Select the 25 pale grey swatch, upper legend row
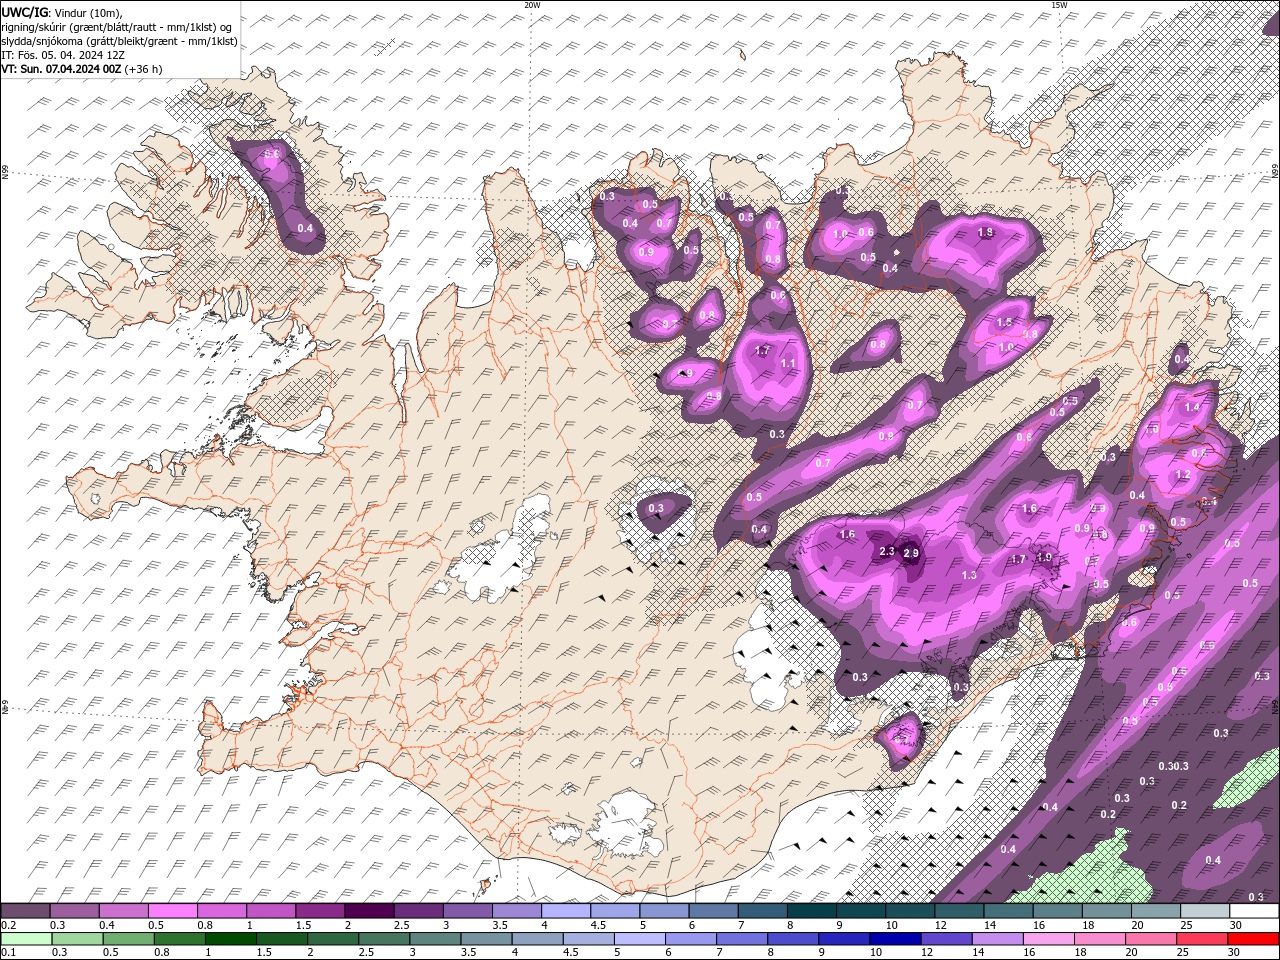The image size is (1280, 960). pos(1205,911)
